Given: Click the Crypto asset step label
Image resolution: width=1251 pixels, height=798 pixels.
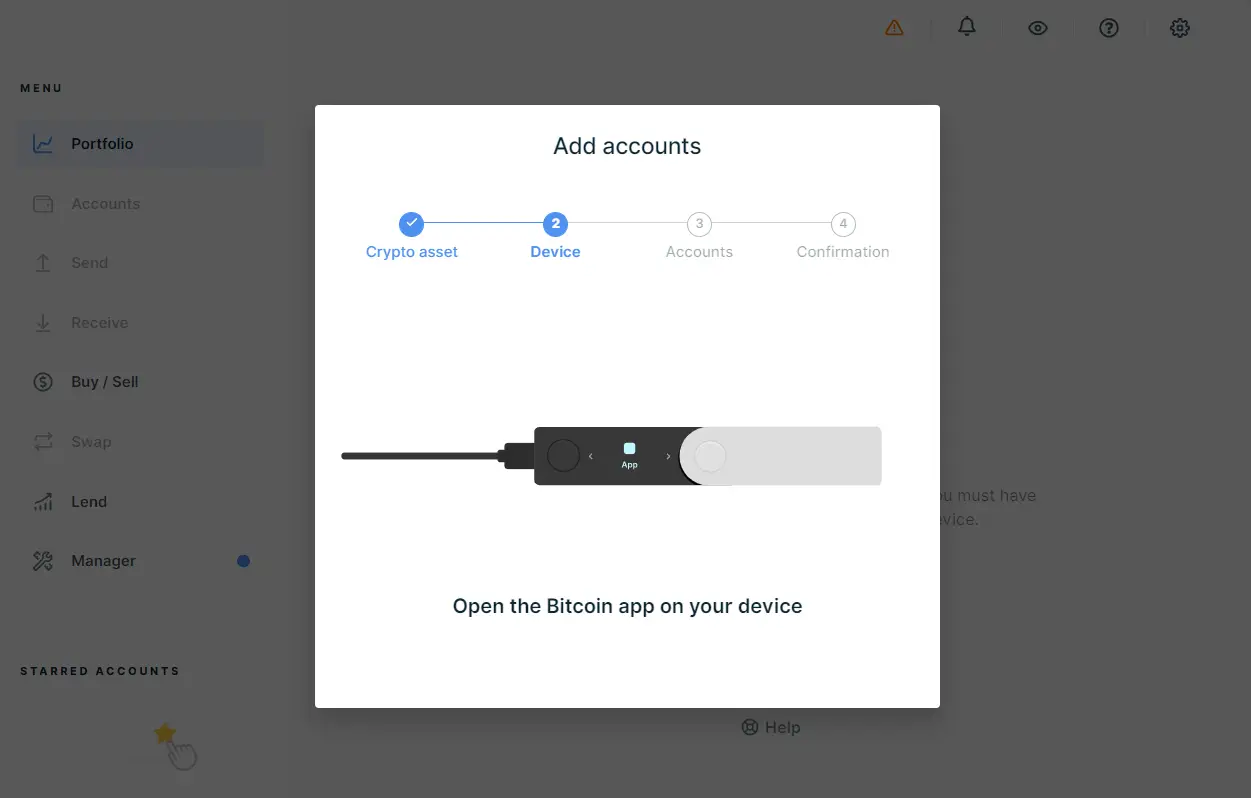Looking at the screenshot, I should click(411, 252).
